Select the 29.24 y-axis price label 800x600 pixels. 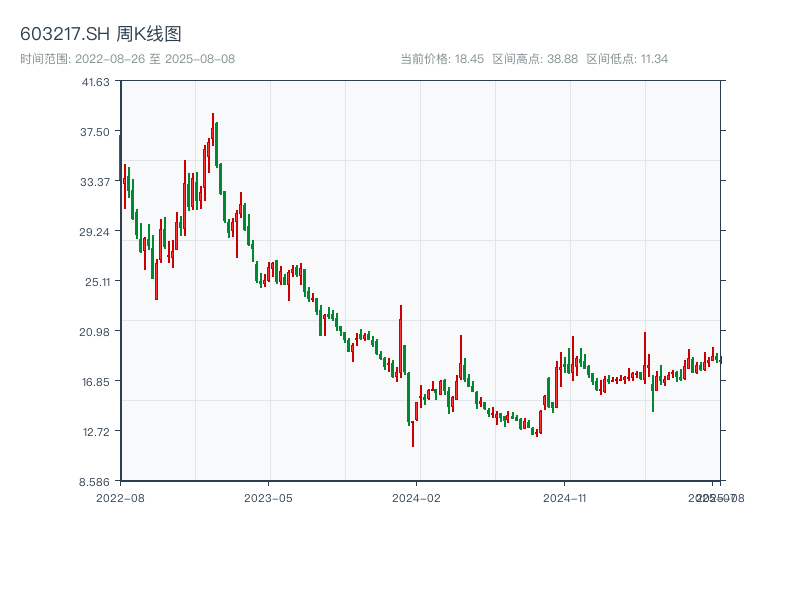[96, 232]
